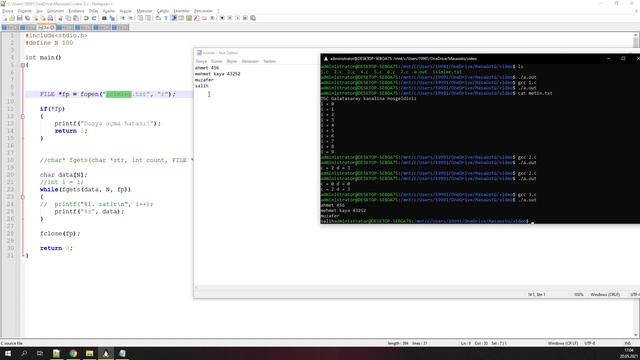This screenshot has width=640, height=360.
Task: Open the Düzenle menu in Notepad++
Action: point(24,11)
